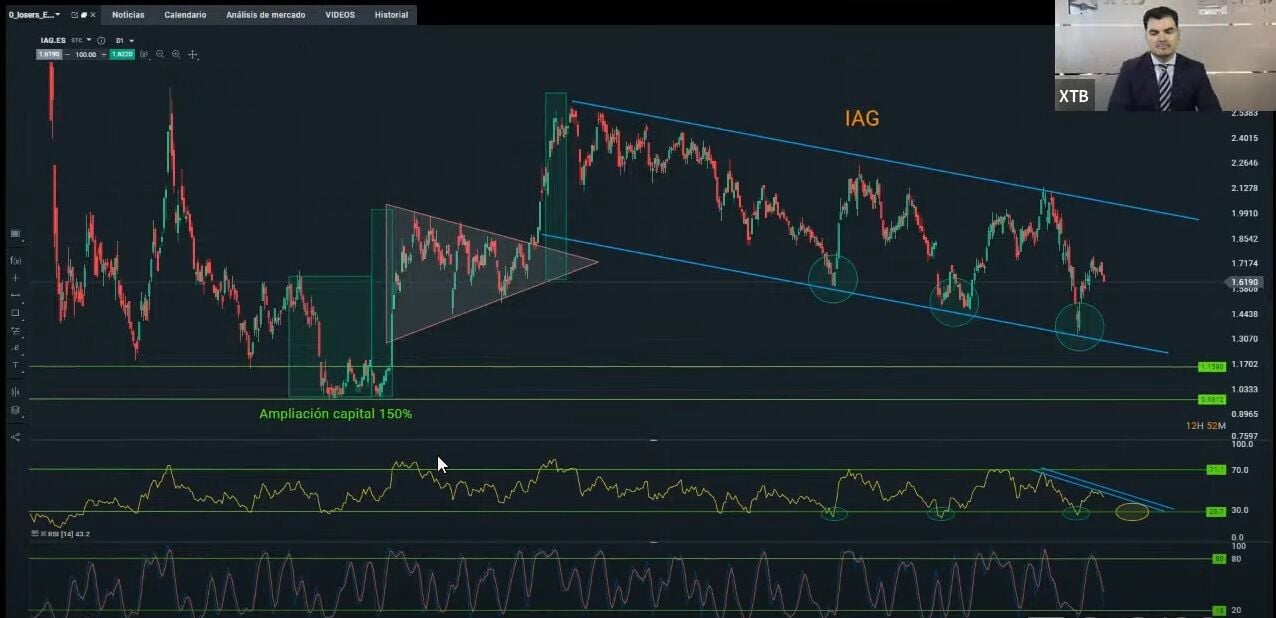This screenshot has height=618, width=1276.
Task: Zoom out the chart with minus magnifier
Action: pos(160,54)
